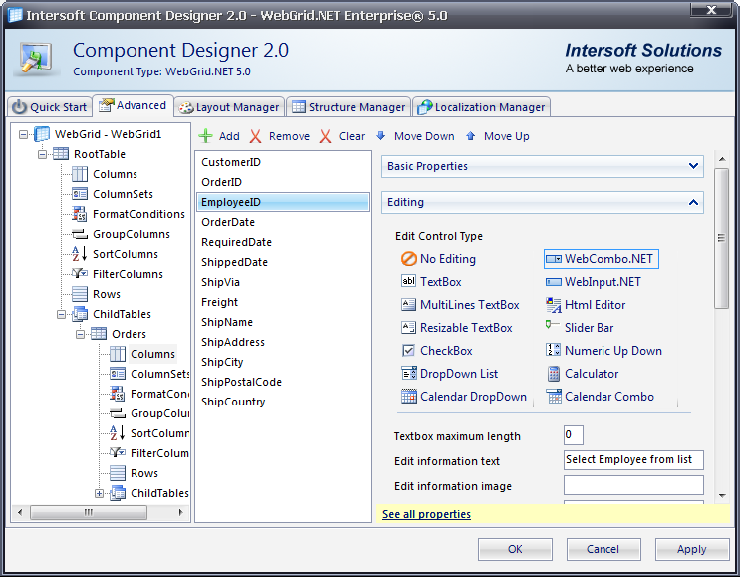Image resolution: width=740 pixels, height=577 pixels.
Task: Choose the Slider Bar icon
Action: [553, 325]
